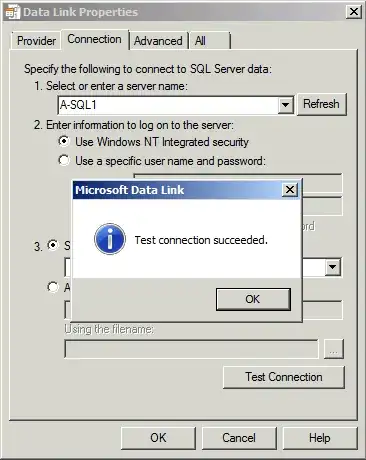This screenshot has width=366, height=460.
Task: Click the Refresh button
Action: pyautogui.click(x=321, y=104)
